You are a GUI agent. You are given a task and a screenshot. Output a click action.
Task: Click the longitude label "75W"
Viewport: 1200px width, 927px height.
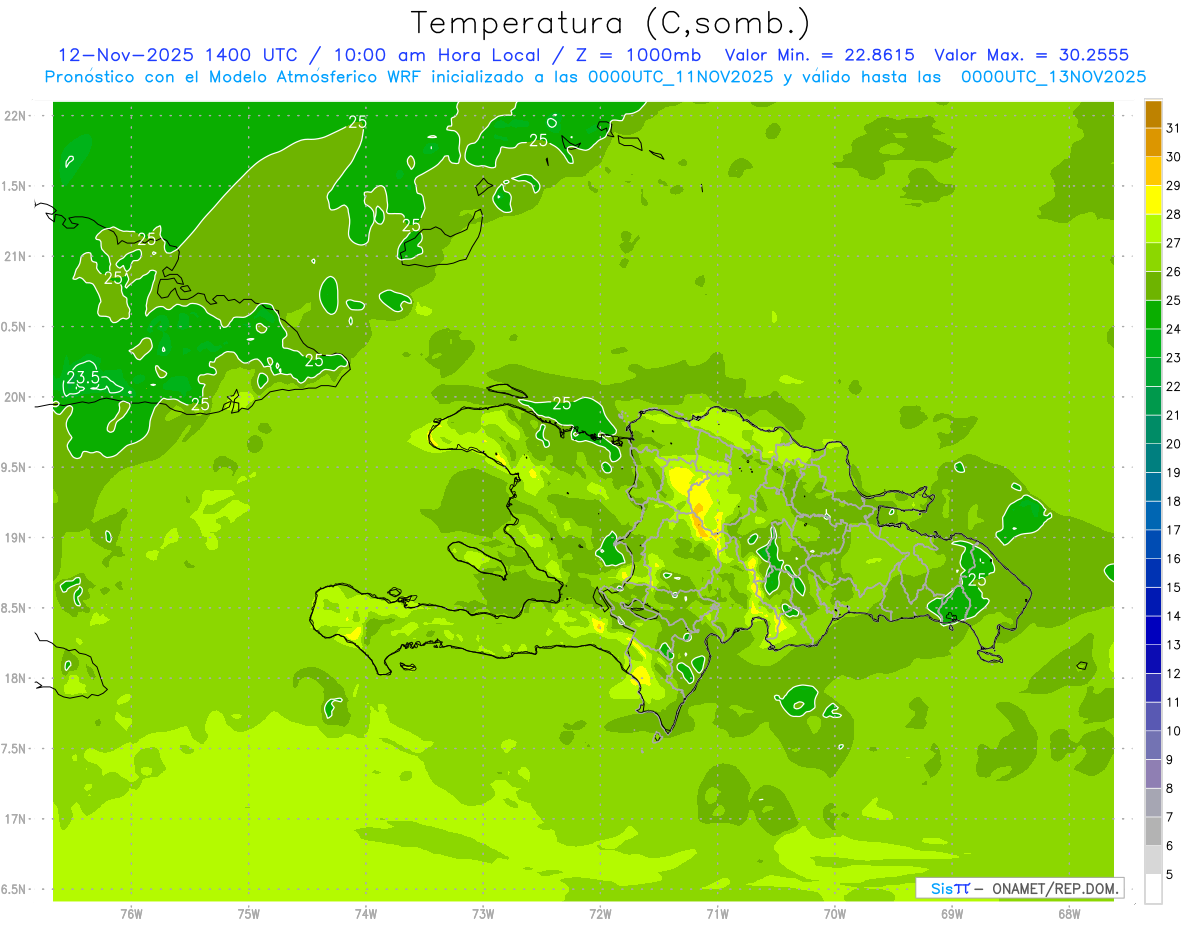coord(249,914)
